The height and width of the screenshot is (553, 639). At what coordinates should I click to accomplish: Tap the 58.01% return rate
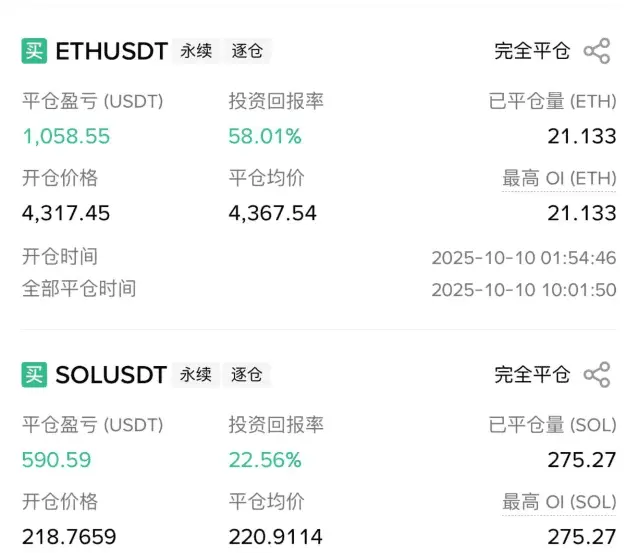(265, 136)
